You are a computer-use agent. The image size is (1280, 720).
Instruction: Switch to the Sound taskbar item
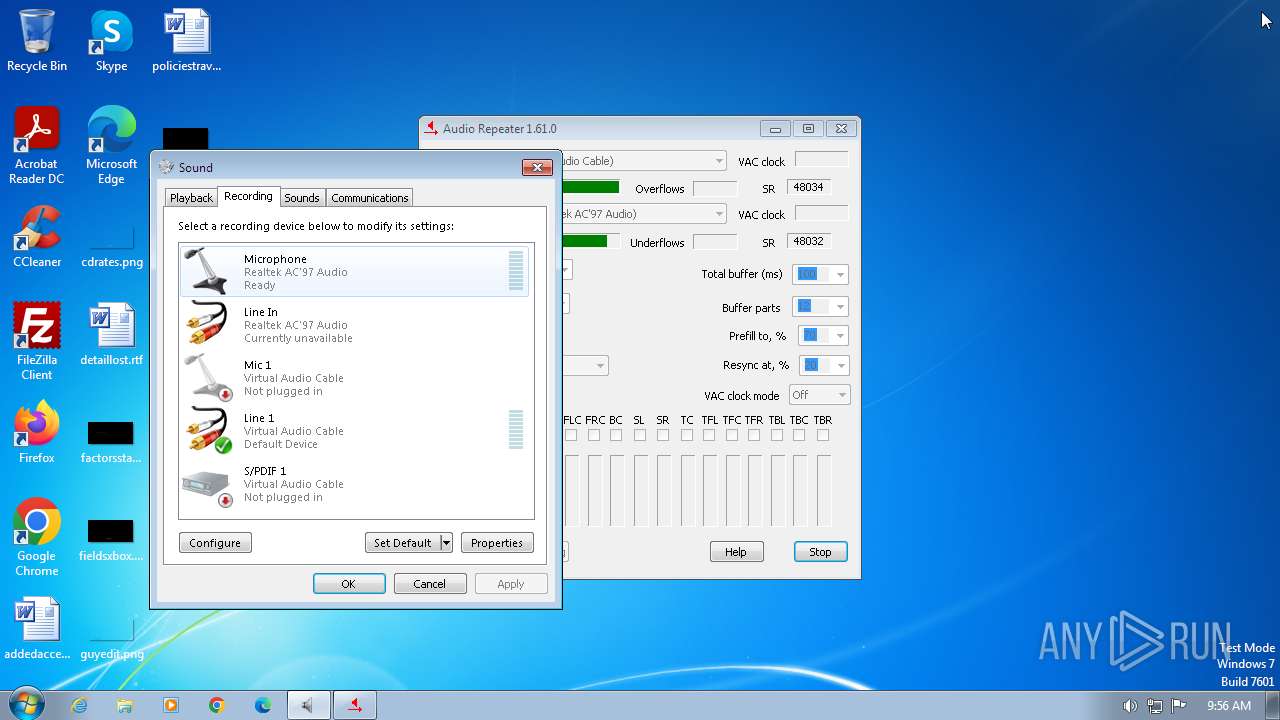click(308, 705)
